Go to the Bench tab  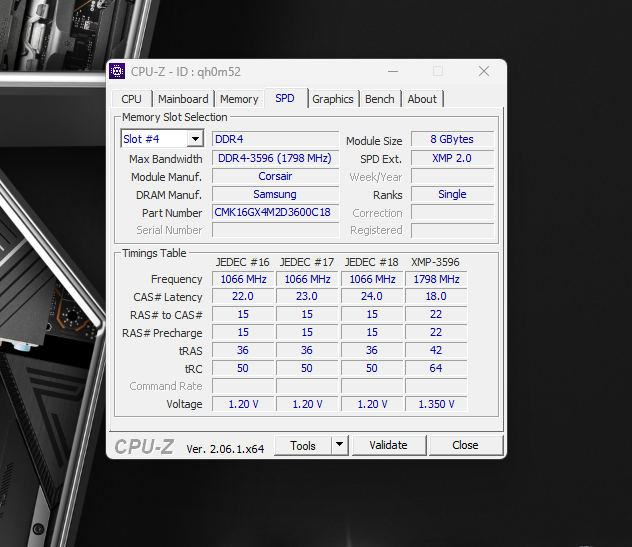coord(380,99)
